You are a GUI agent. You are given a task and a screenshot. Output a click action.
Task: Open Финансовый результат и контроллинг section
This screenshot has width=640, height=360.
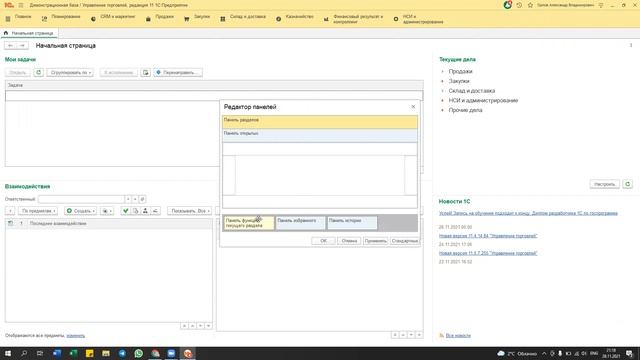pos(354,19)
